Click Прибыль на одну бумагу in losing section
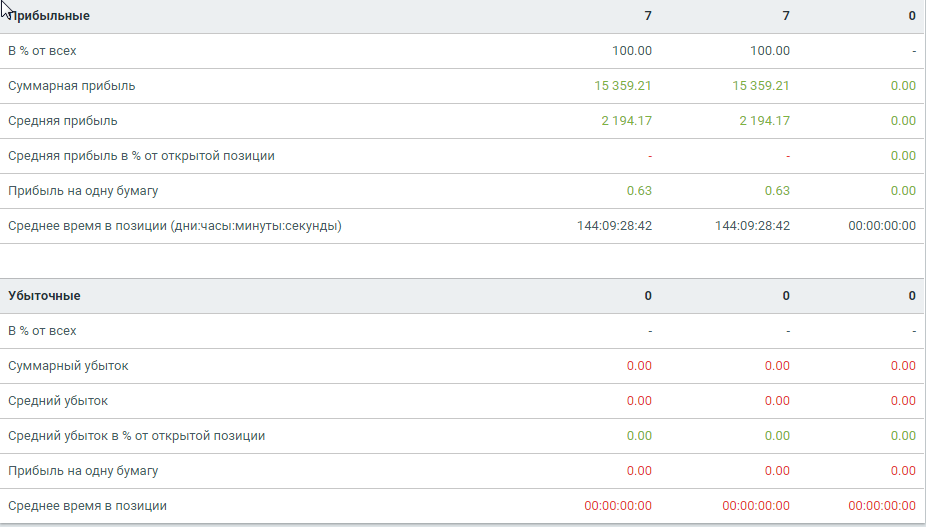Screen dimensions: 926x527 [83, 471]
